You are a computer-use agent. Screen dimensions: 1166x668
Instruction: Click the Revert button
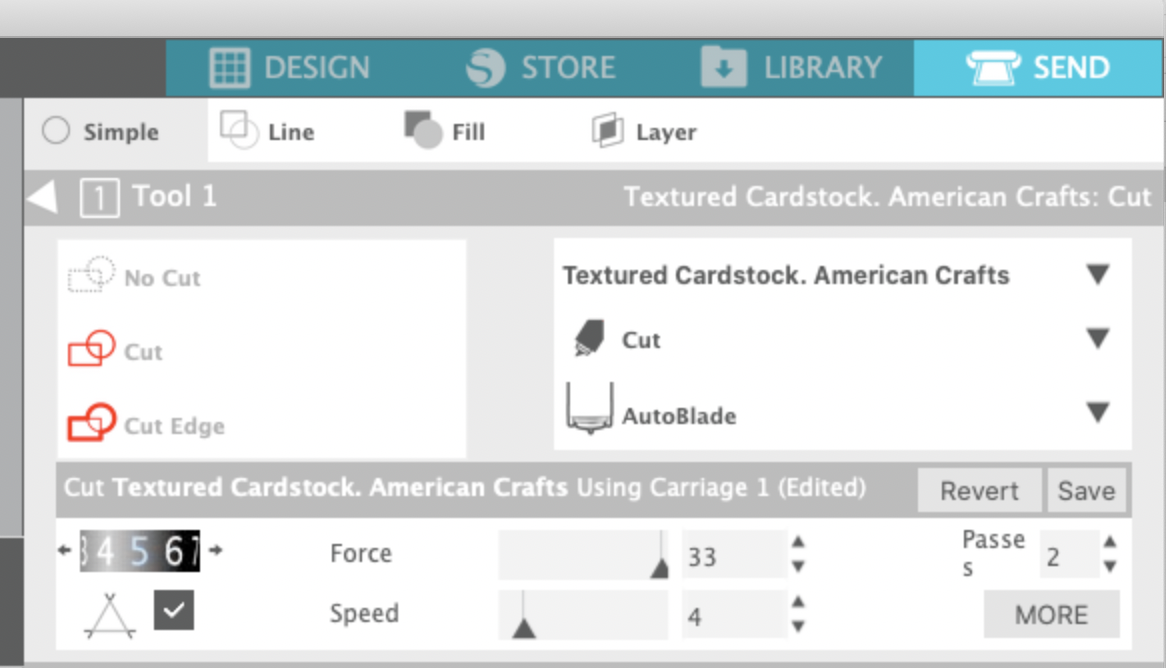[x=978, y=490]
